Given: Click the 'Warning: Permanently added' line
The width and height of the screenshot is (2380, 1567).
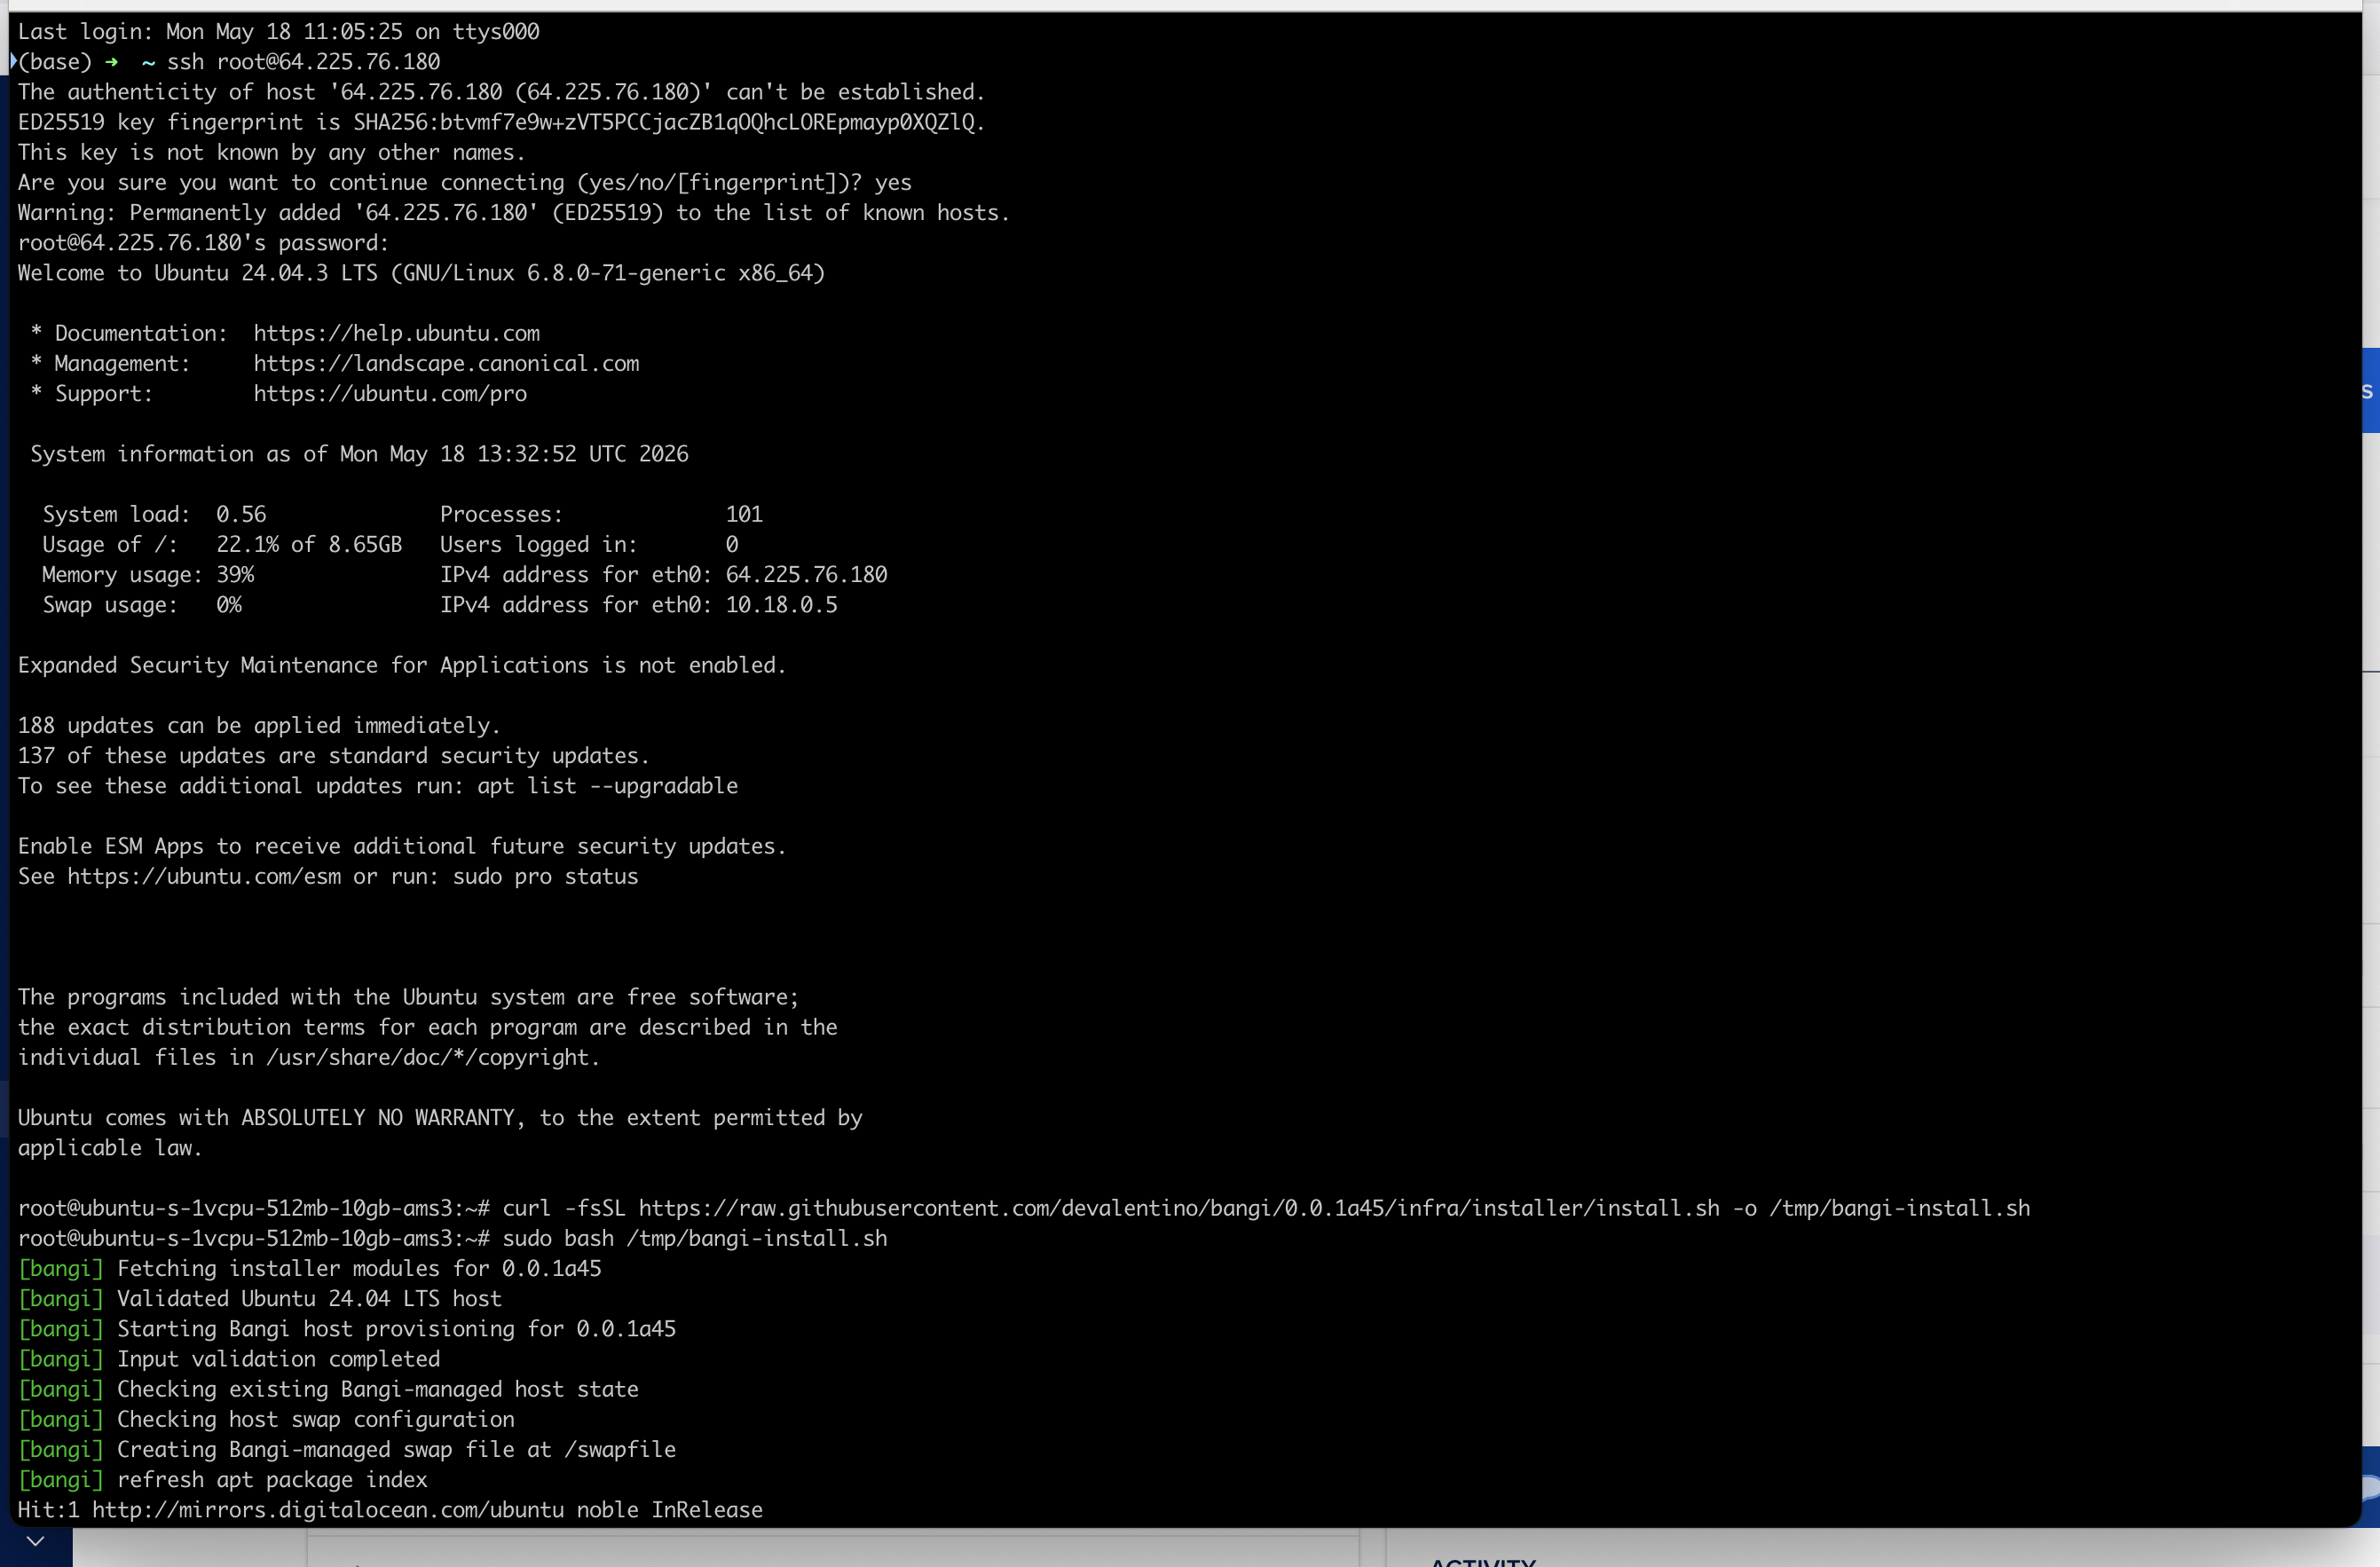Looking at the screenshot, I should coord(514,213).
